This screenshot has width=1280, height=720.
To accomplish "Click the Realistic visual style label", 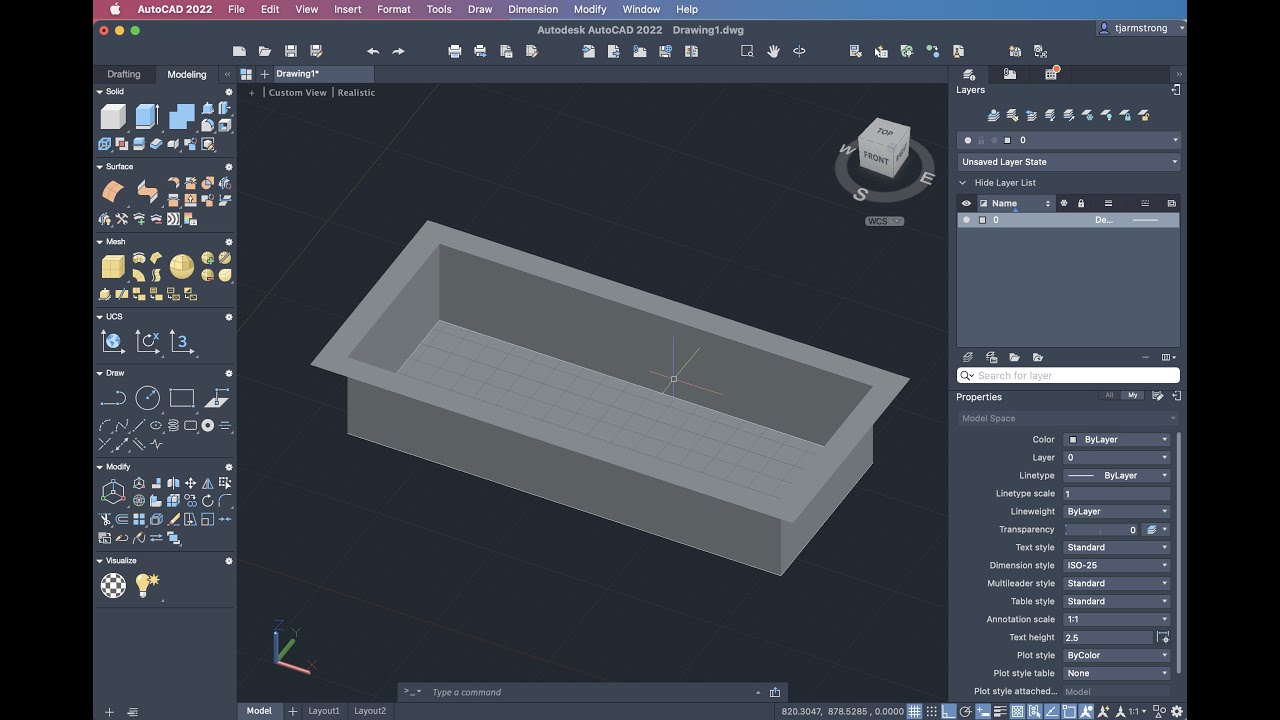I will click(x=356, y=92).
